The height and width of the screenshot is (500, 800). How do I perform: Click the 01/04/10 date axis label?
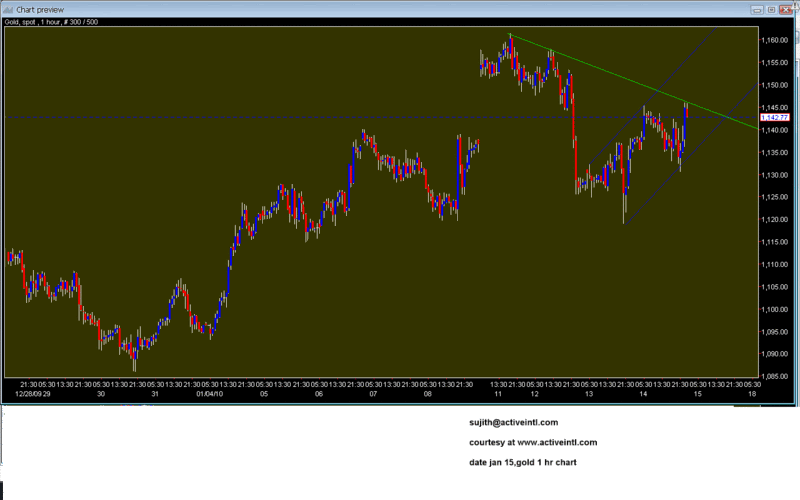point(209,393)
